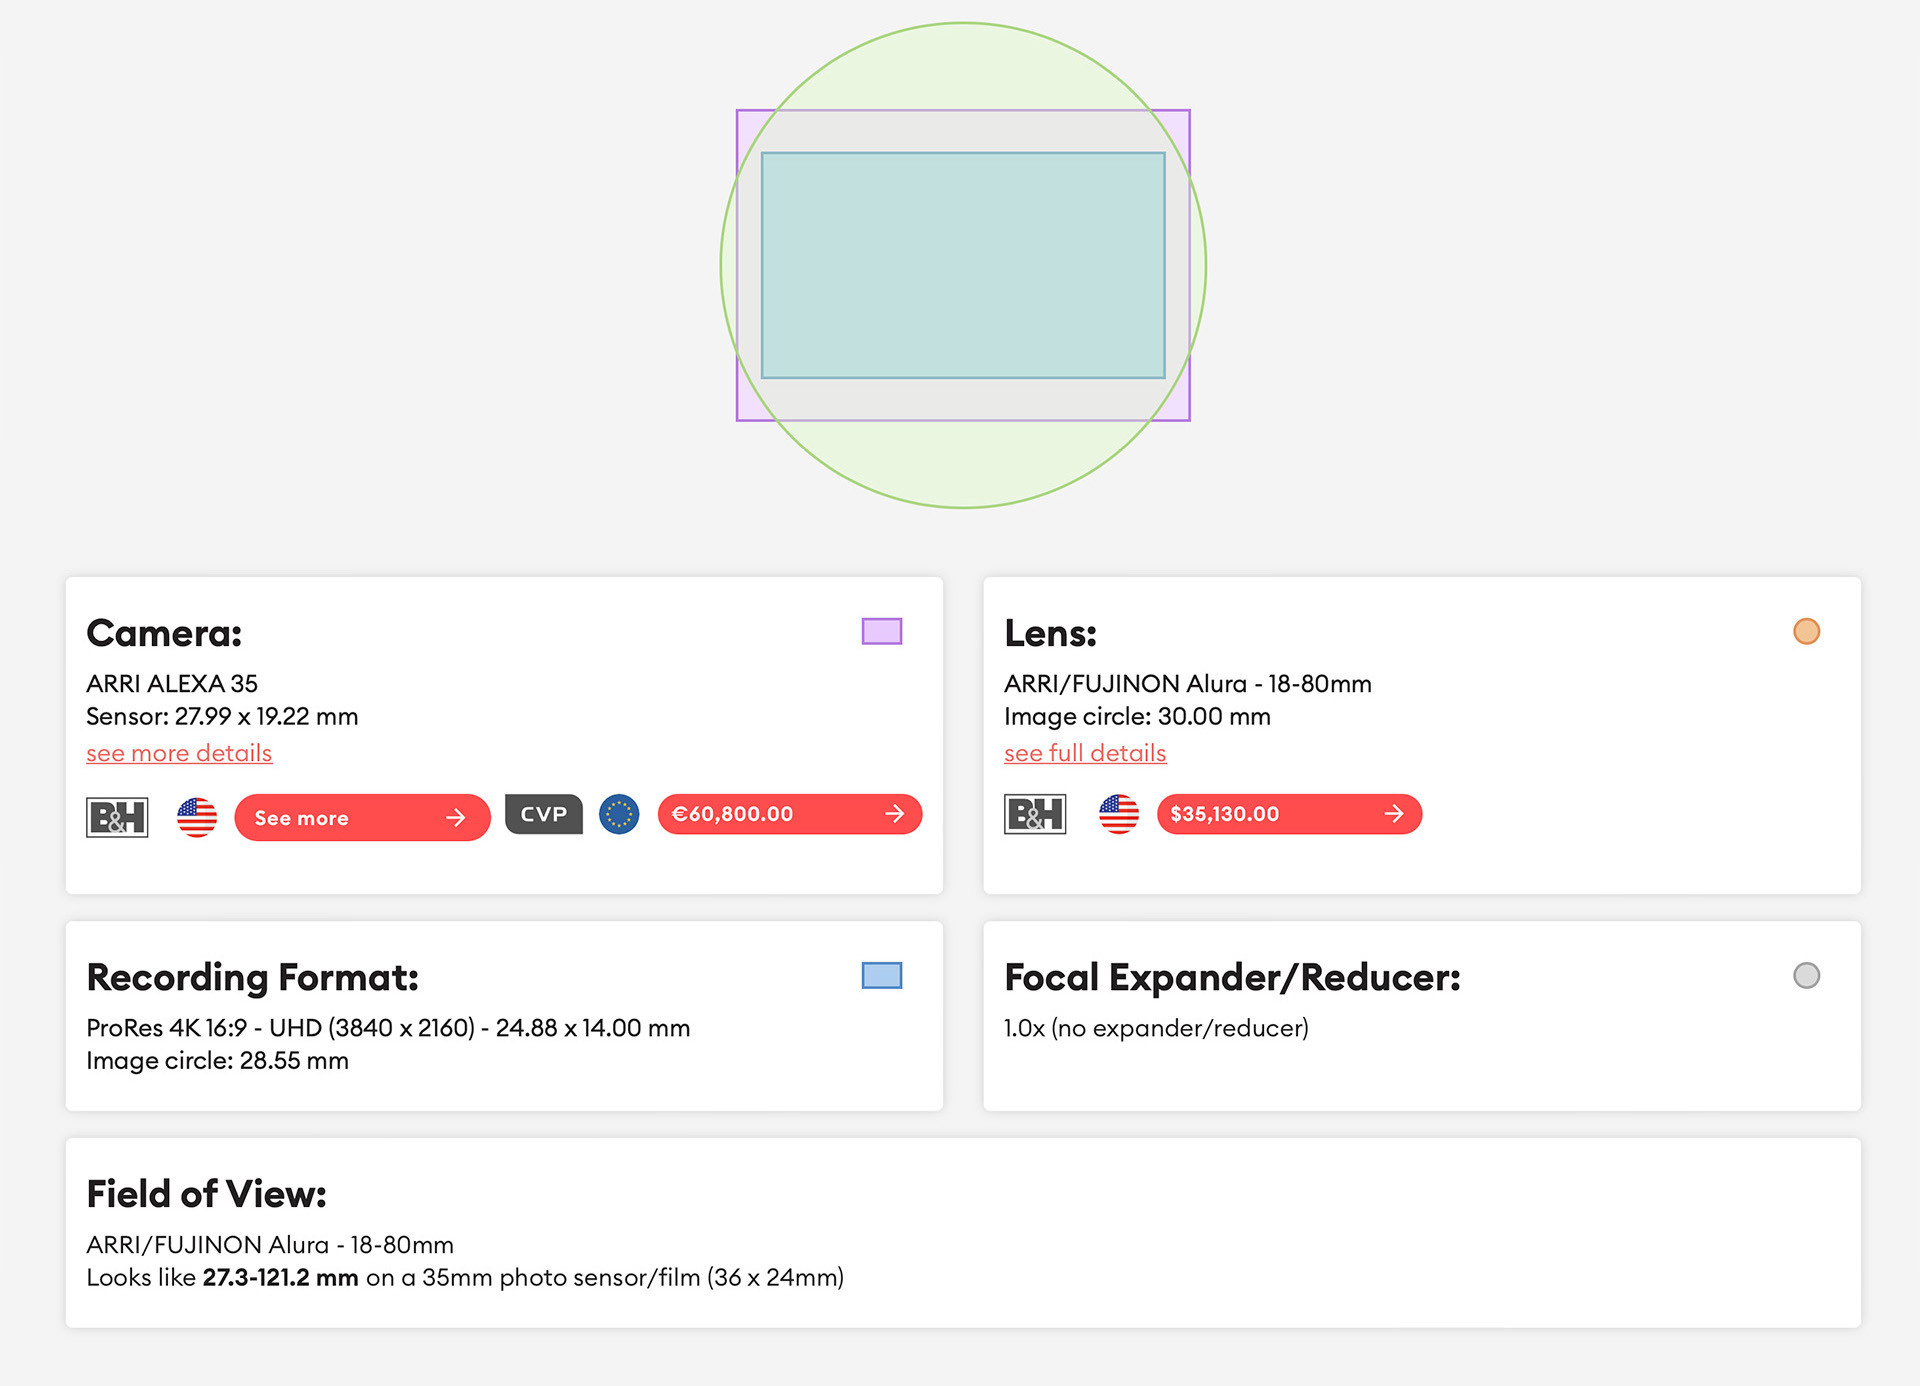Click the CVP retailer logo
Viewport: 1920px width, 1386px height.
[543, 814]
